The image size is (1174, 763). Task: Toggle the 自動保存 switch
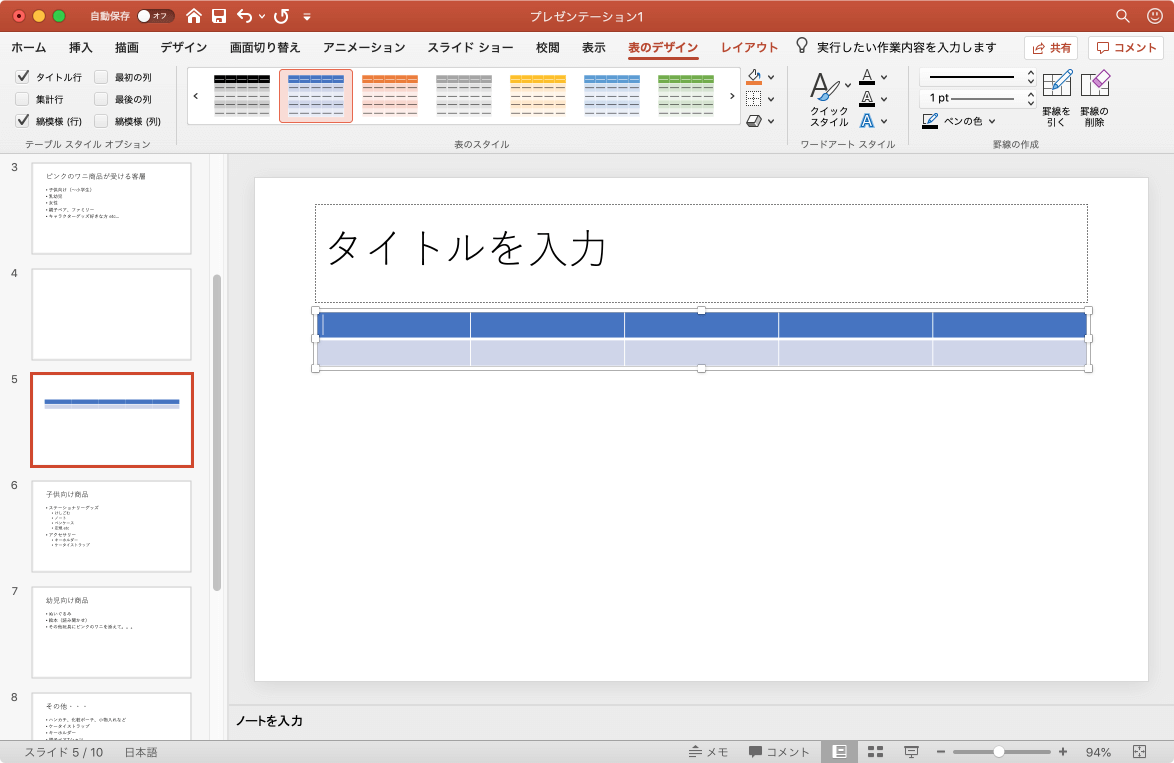155,16
